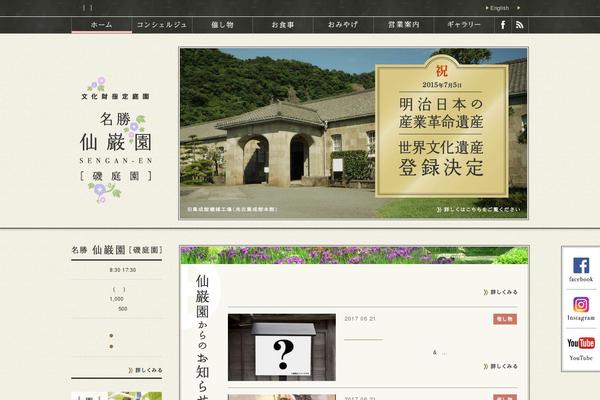Click 詳しくみる link in left sidebar
Screen dimensions: 600x400
point(145,370)
